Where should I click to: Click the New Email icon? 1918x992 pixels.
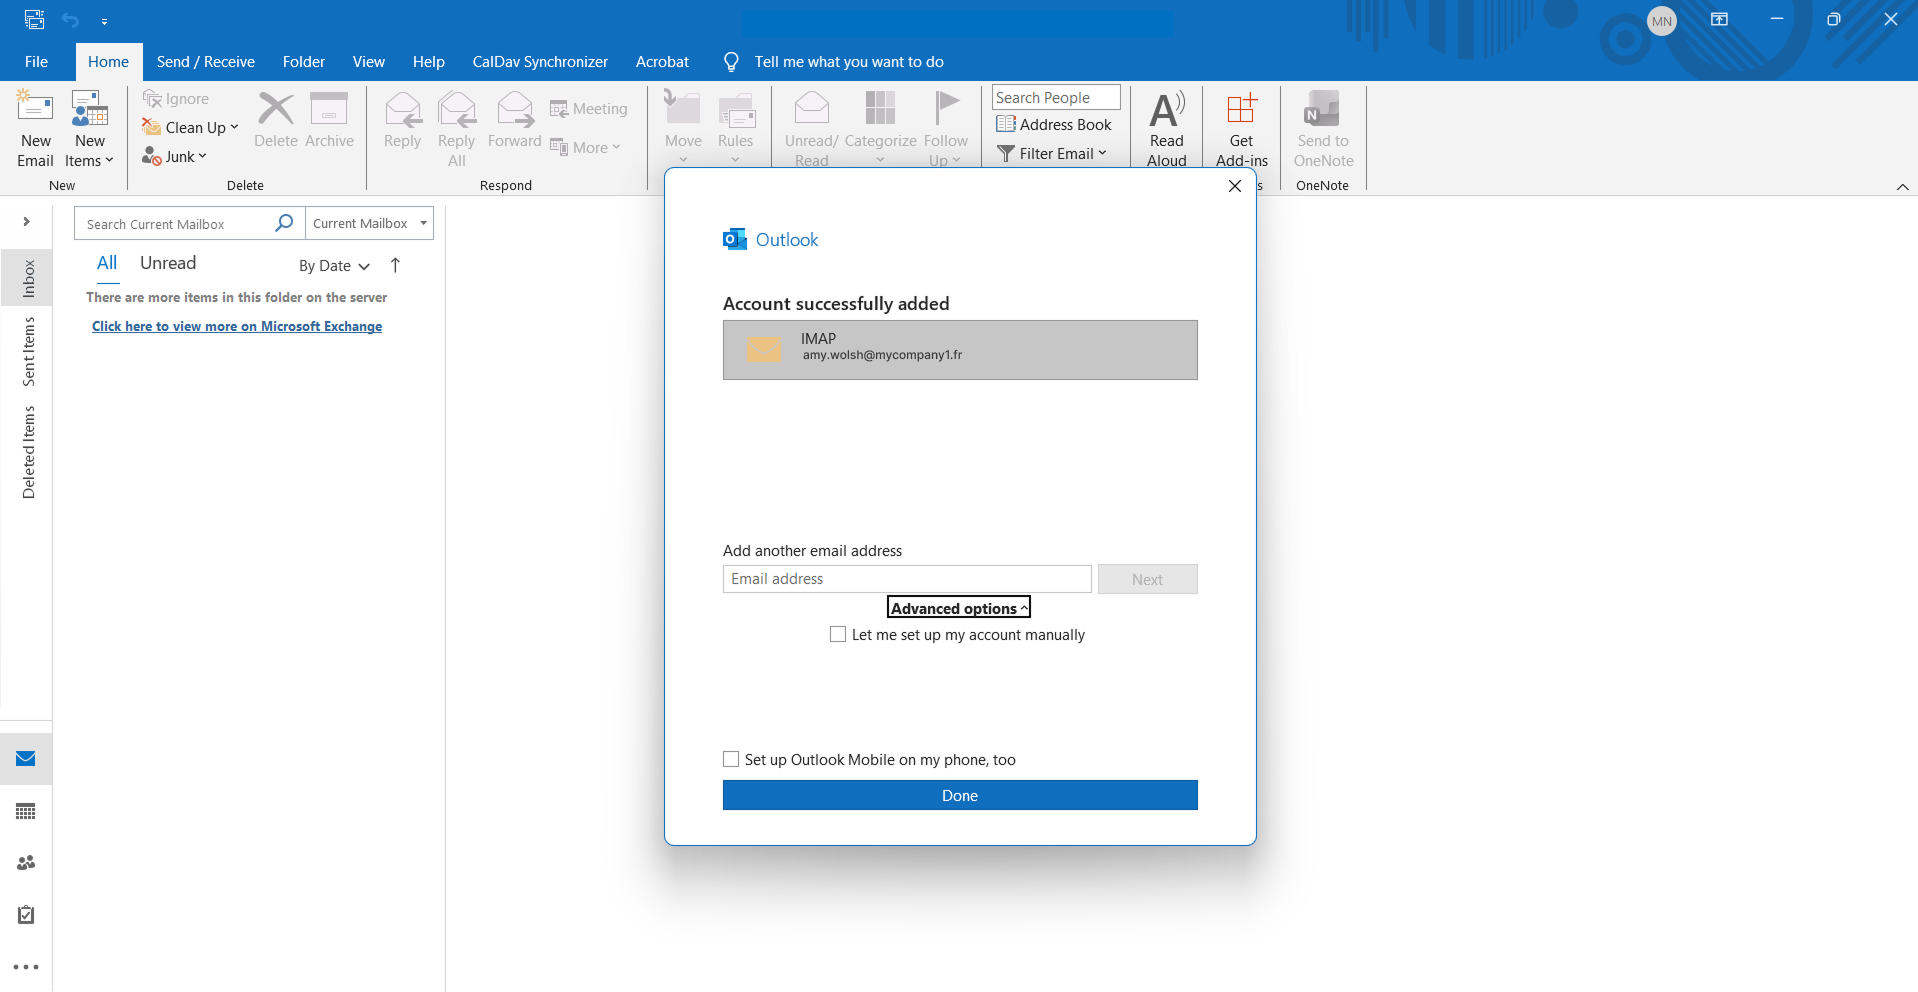tap(35, 108)
